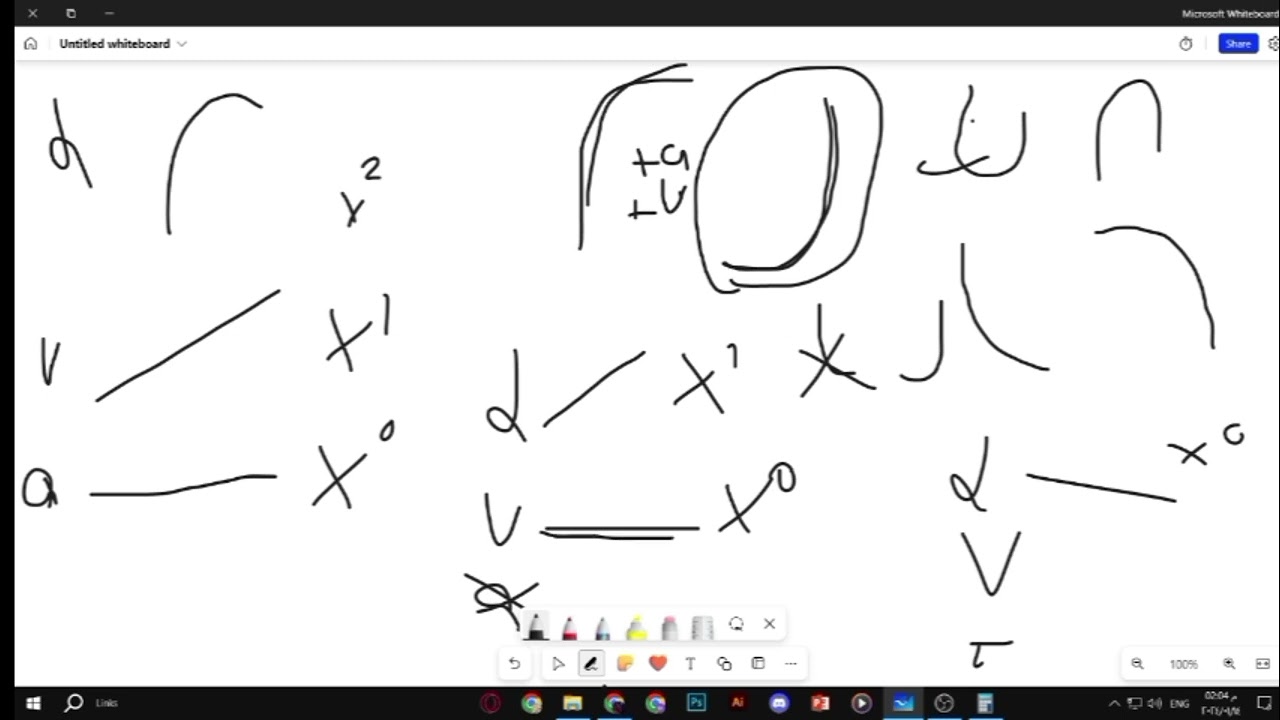
Task: Open Windows taskbar search
Action: coord(74,703)
